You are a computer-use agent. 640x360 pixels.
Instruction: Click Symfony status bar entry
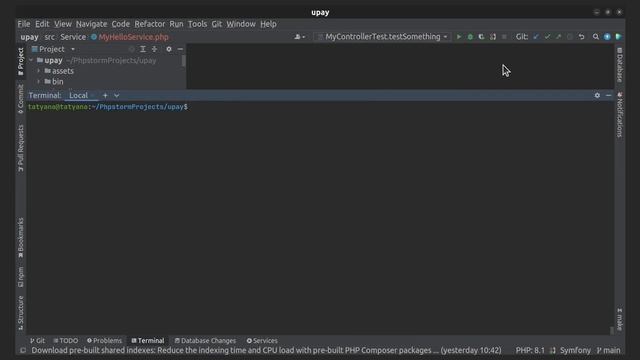coord(575,350)
